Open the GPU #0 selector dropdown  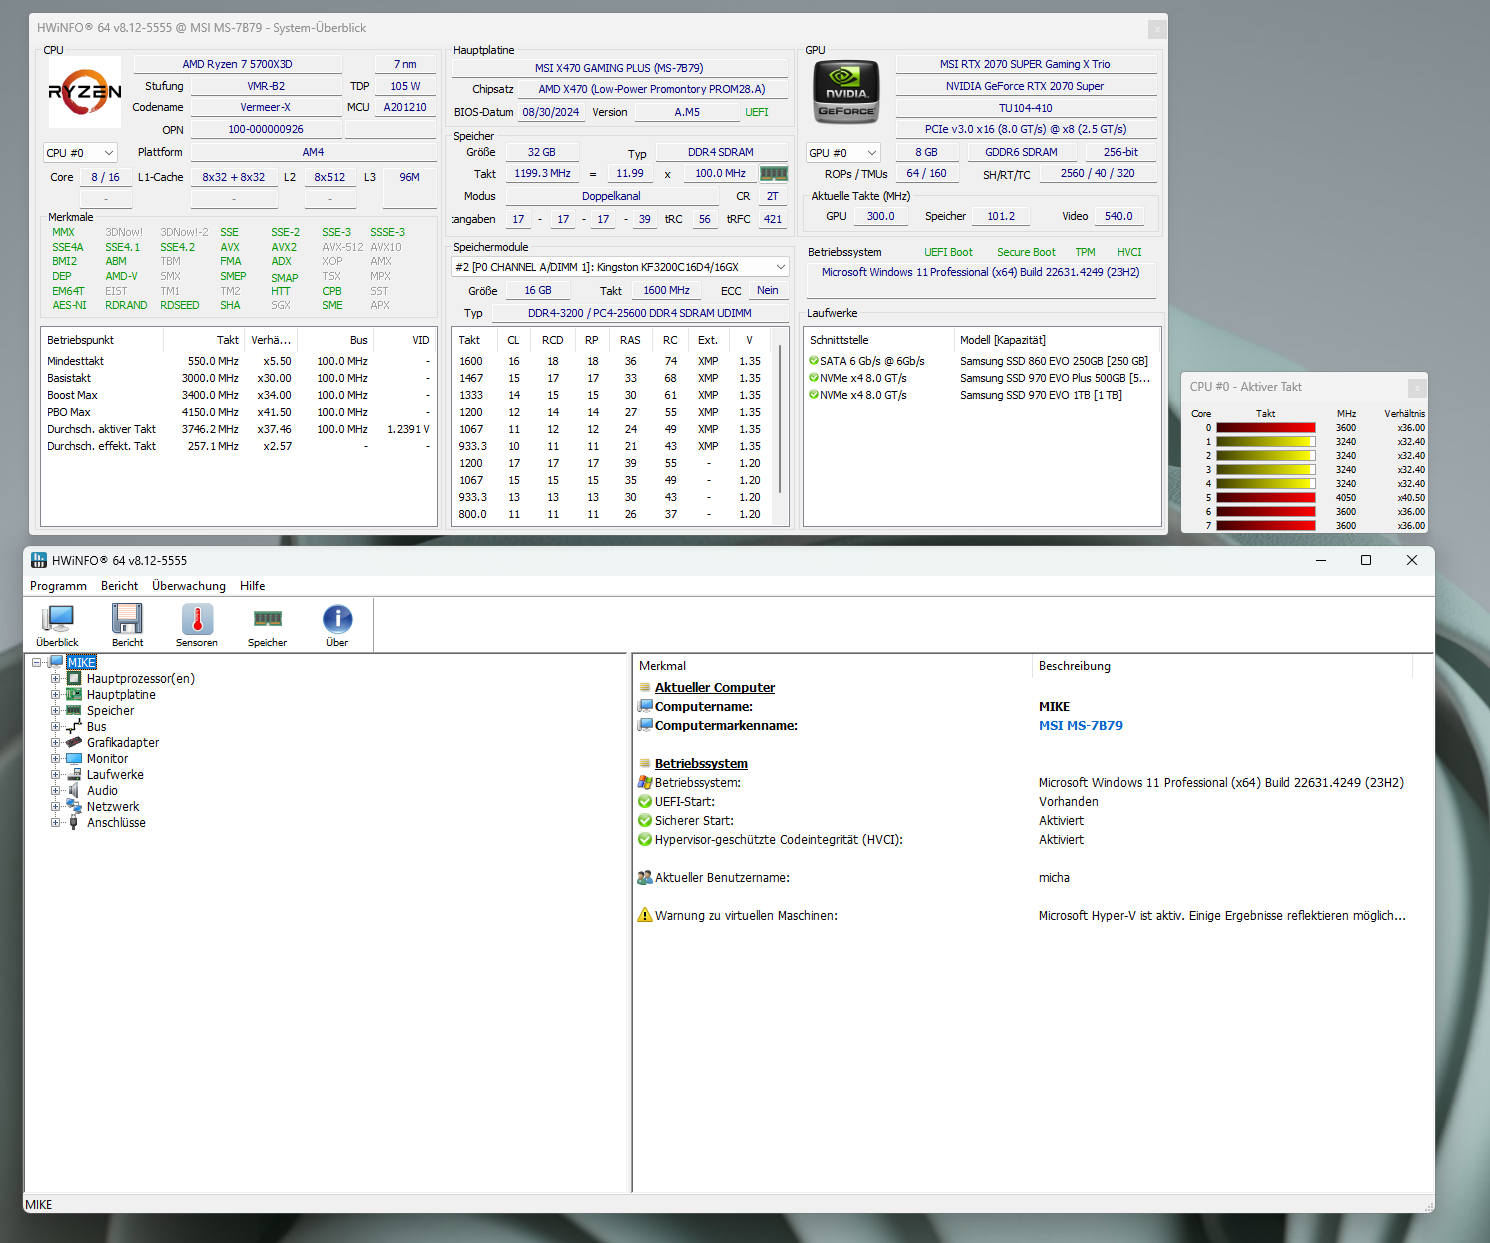(x=843, y=153)
